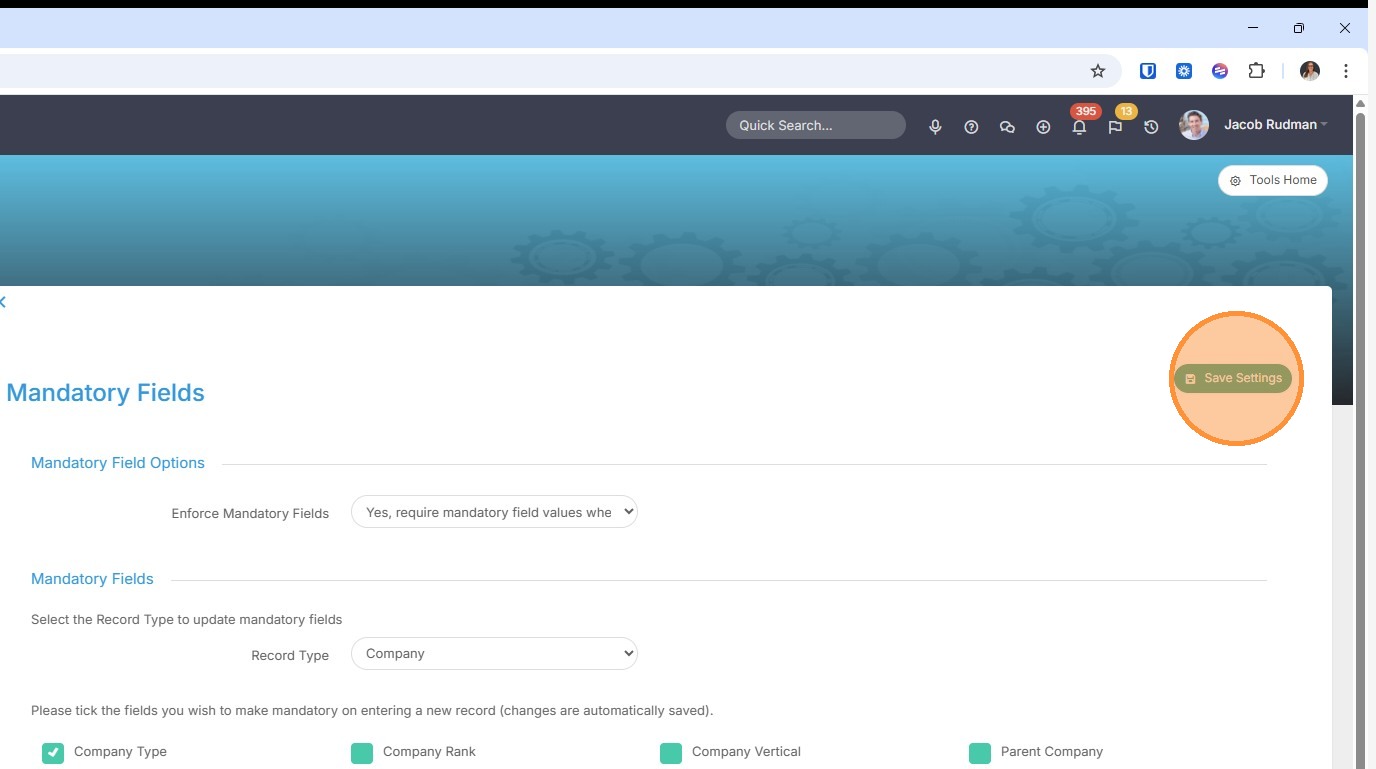Open the Bitwarden extension icon

pos(1148,71)
